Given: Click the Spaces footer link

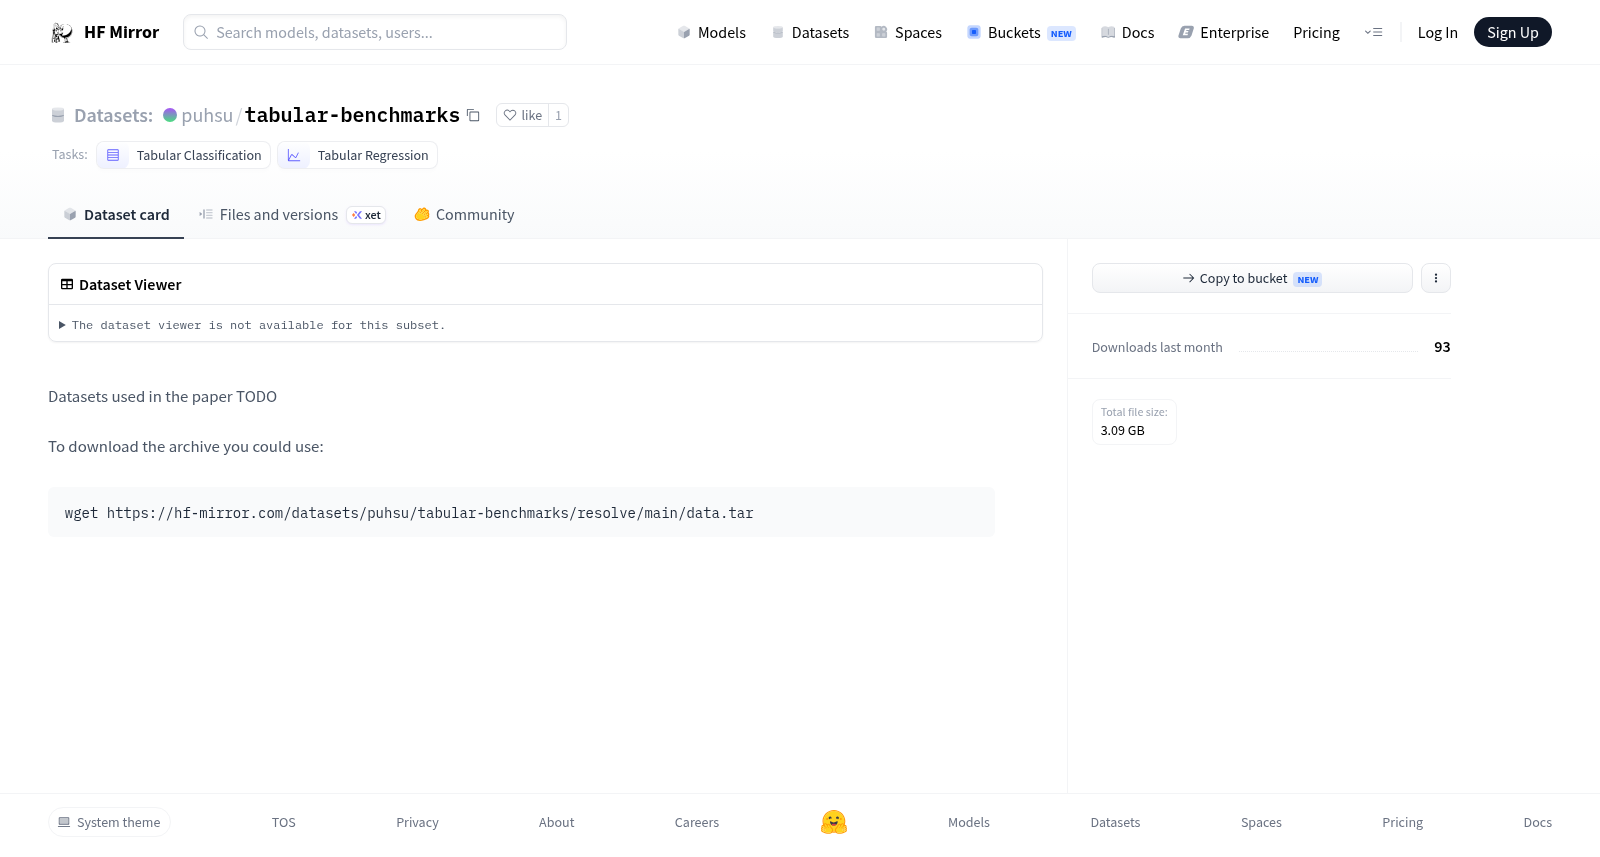Looking at the screenshot, I should pyautogui.click(x=1261, y=822).
